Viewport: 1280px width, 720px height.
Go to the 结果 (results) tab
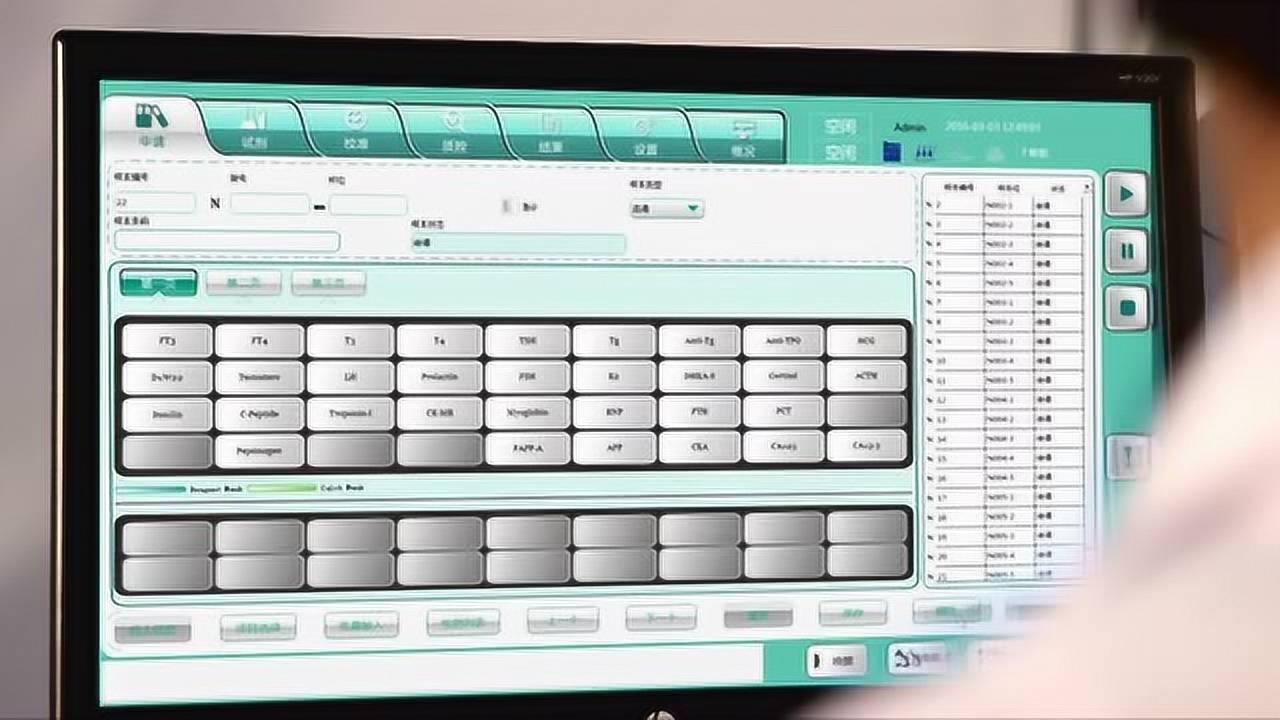tap(551, 134)
